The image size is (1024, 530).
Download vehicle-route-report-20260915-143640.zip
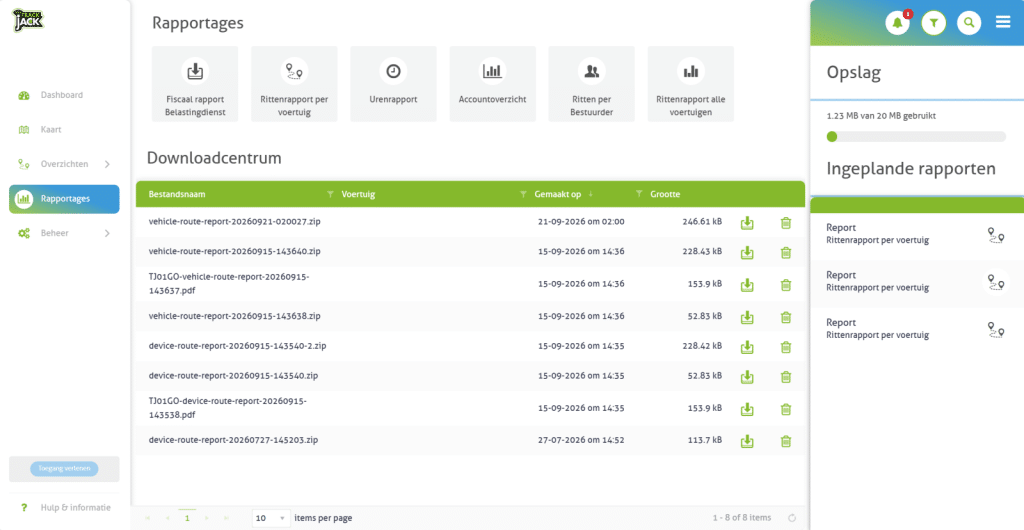[747, 253]
